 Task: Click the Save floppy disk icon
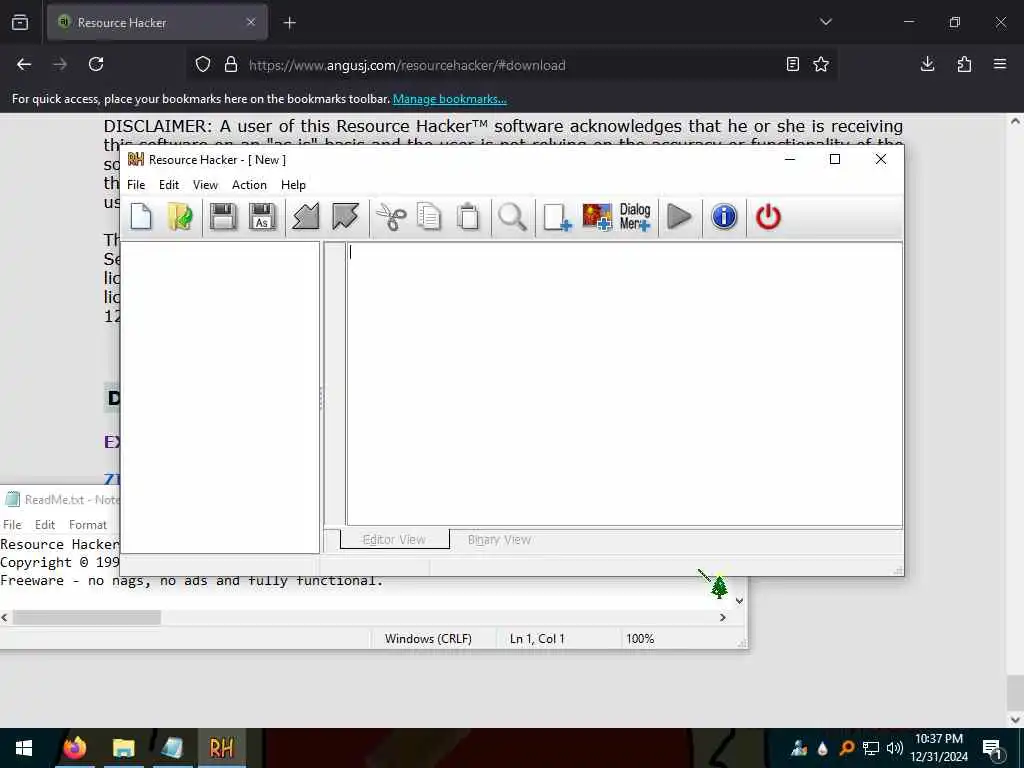[x=223, y=217]
